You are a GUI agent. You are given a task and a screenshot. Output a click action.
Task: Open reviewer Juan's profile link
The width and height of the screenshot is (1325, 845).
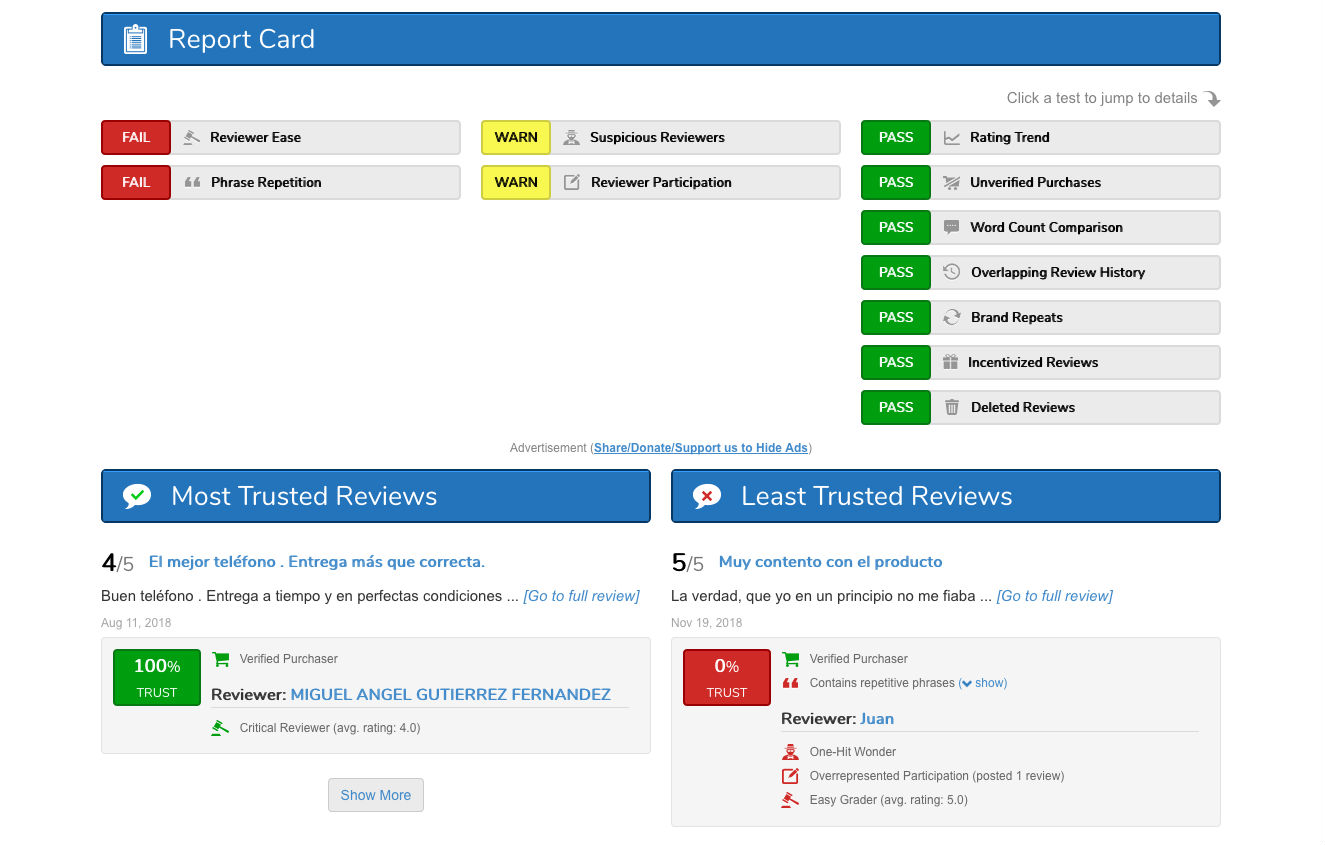(x=876, y=719)
